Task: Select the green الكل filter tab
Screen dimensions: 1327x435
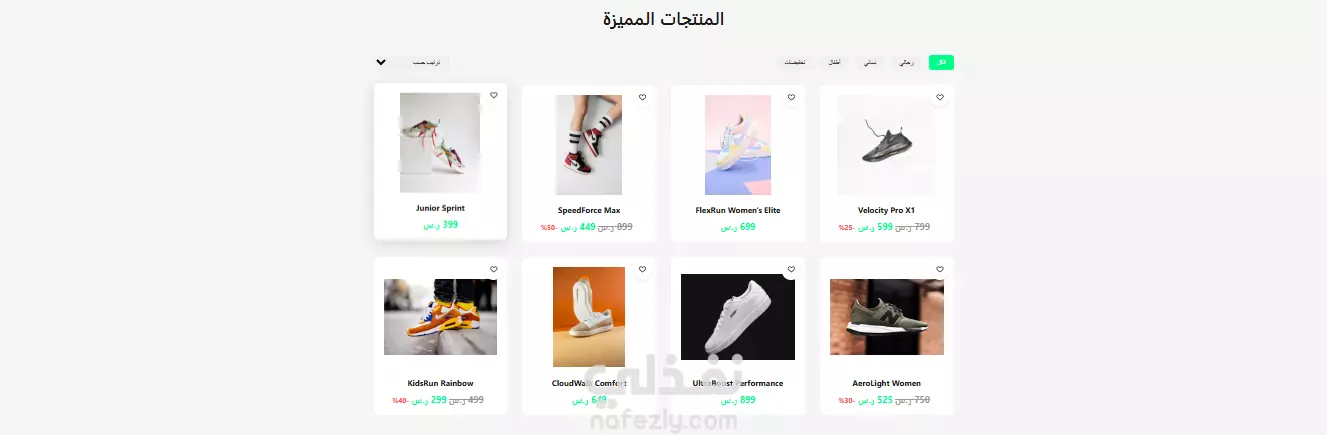Action: 941,62
